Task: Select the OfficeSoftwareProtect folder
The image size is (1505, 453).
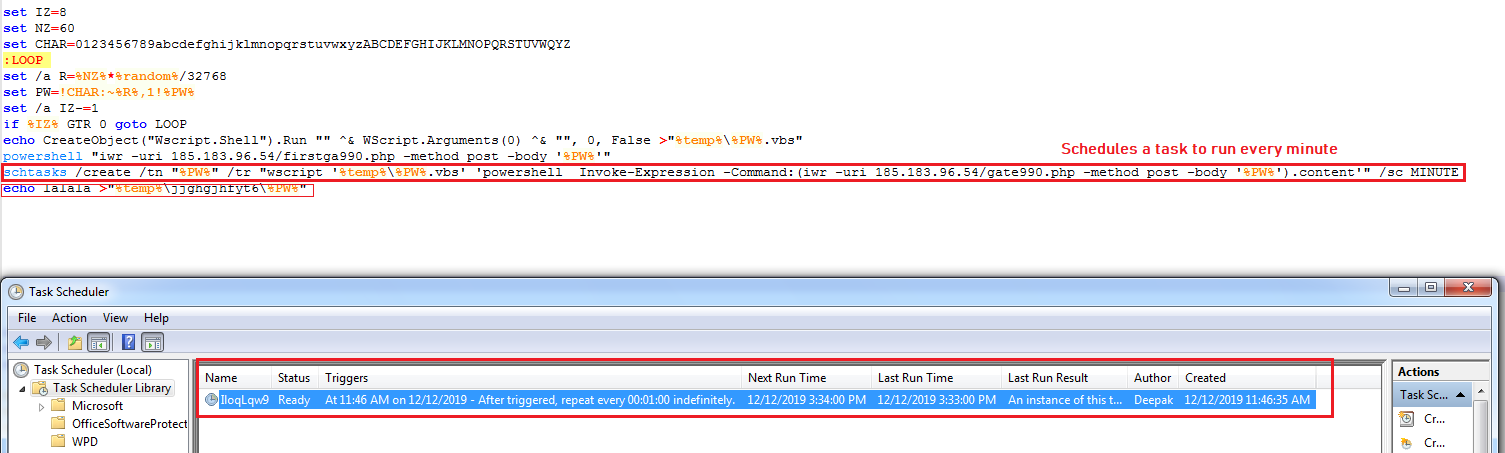Action: click(x=119, y=424)
